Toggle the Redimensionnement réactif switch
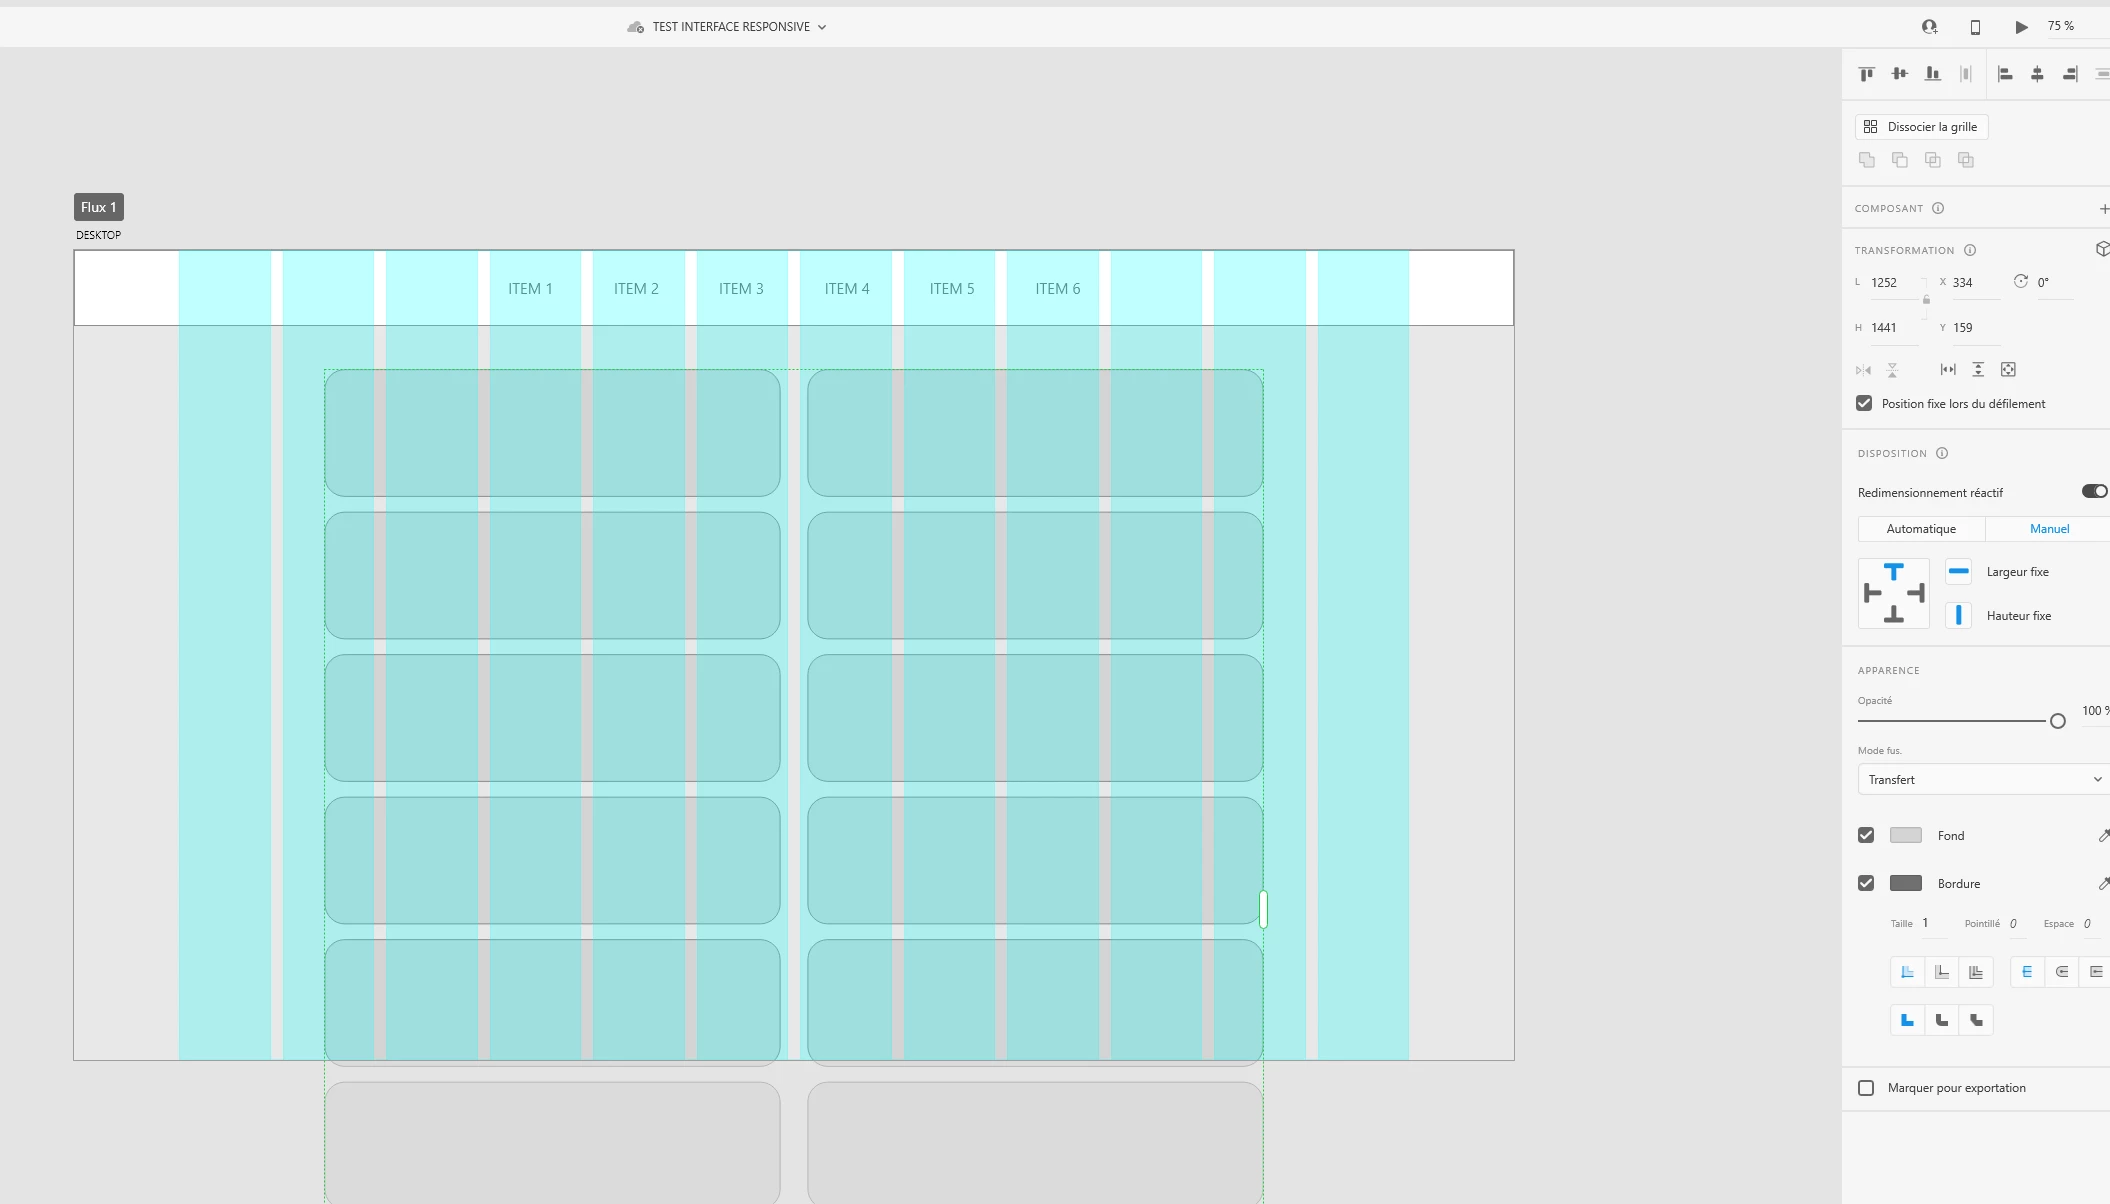This screenshot has width=2110, height=1204. click(x=2094, y=491)
